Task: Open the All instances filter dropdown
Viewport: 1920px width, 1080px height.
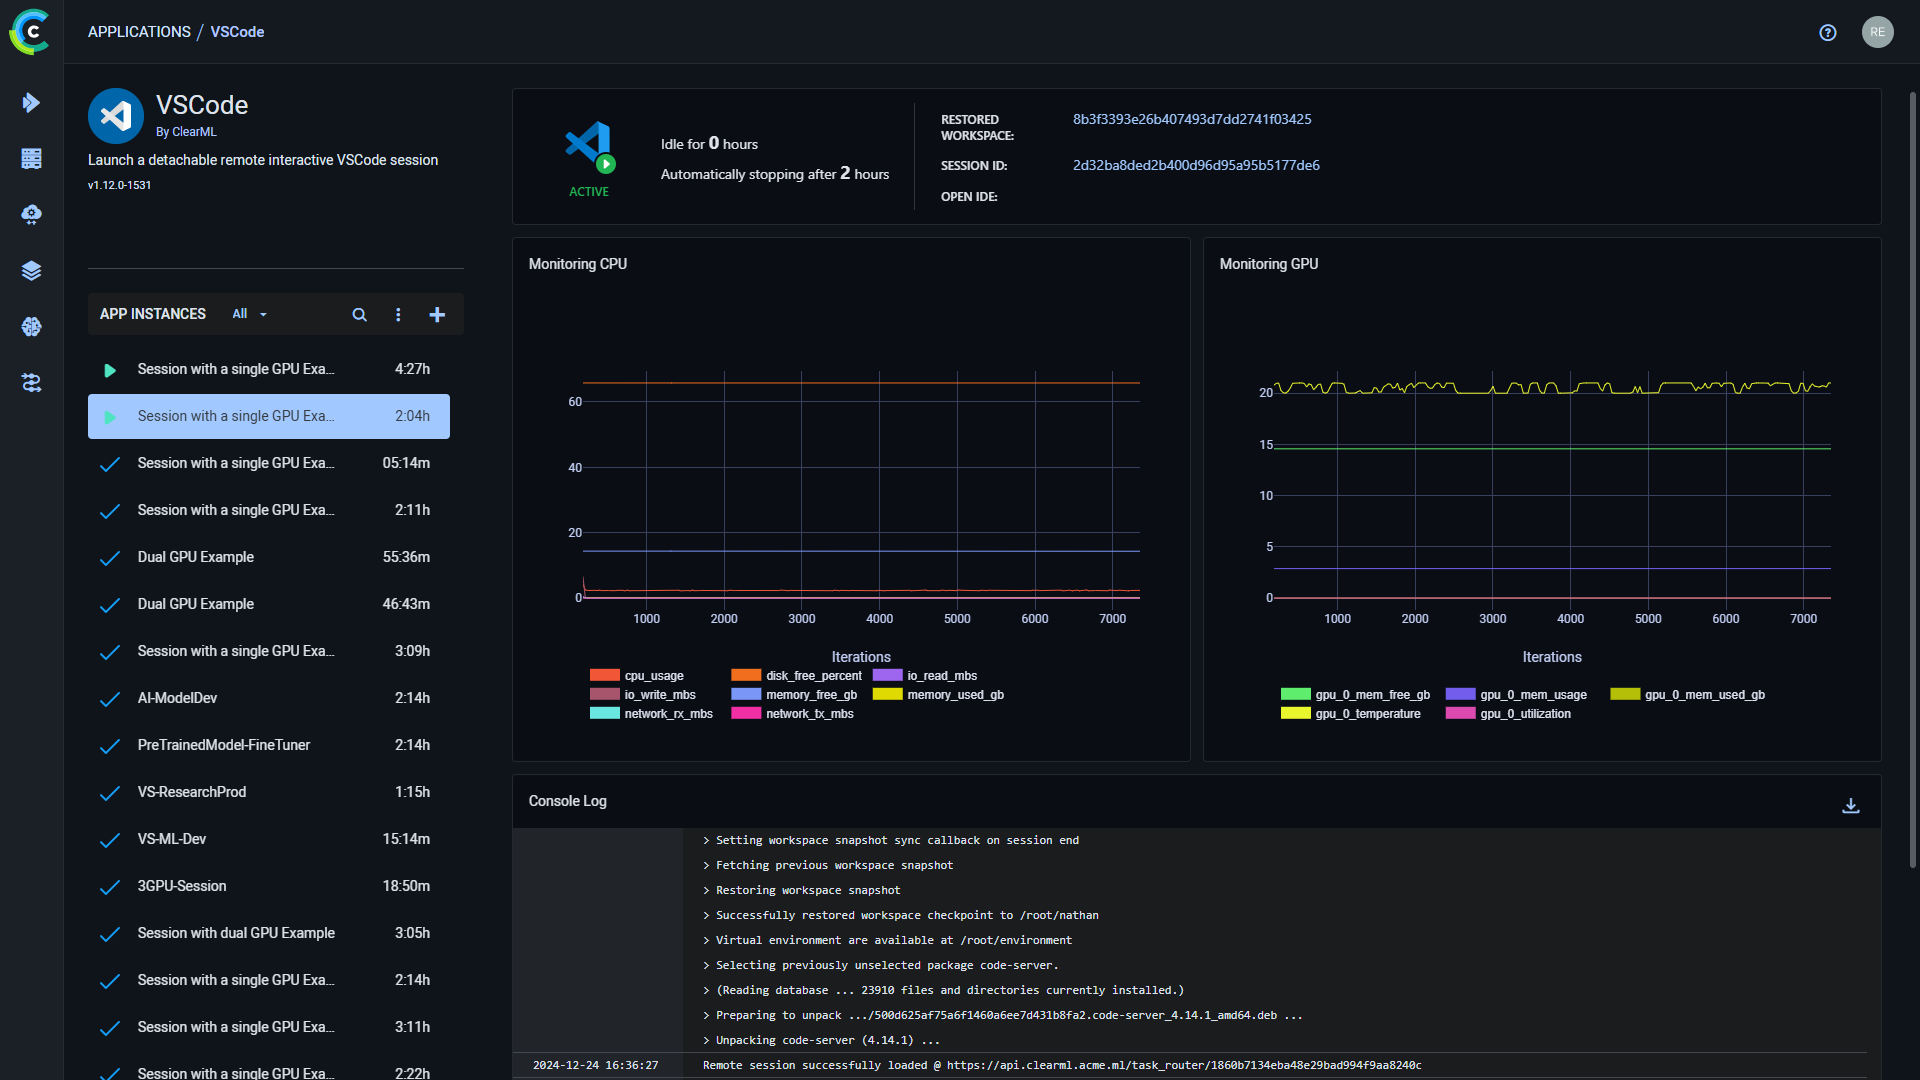Action: point(248,314)
